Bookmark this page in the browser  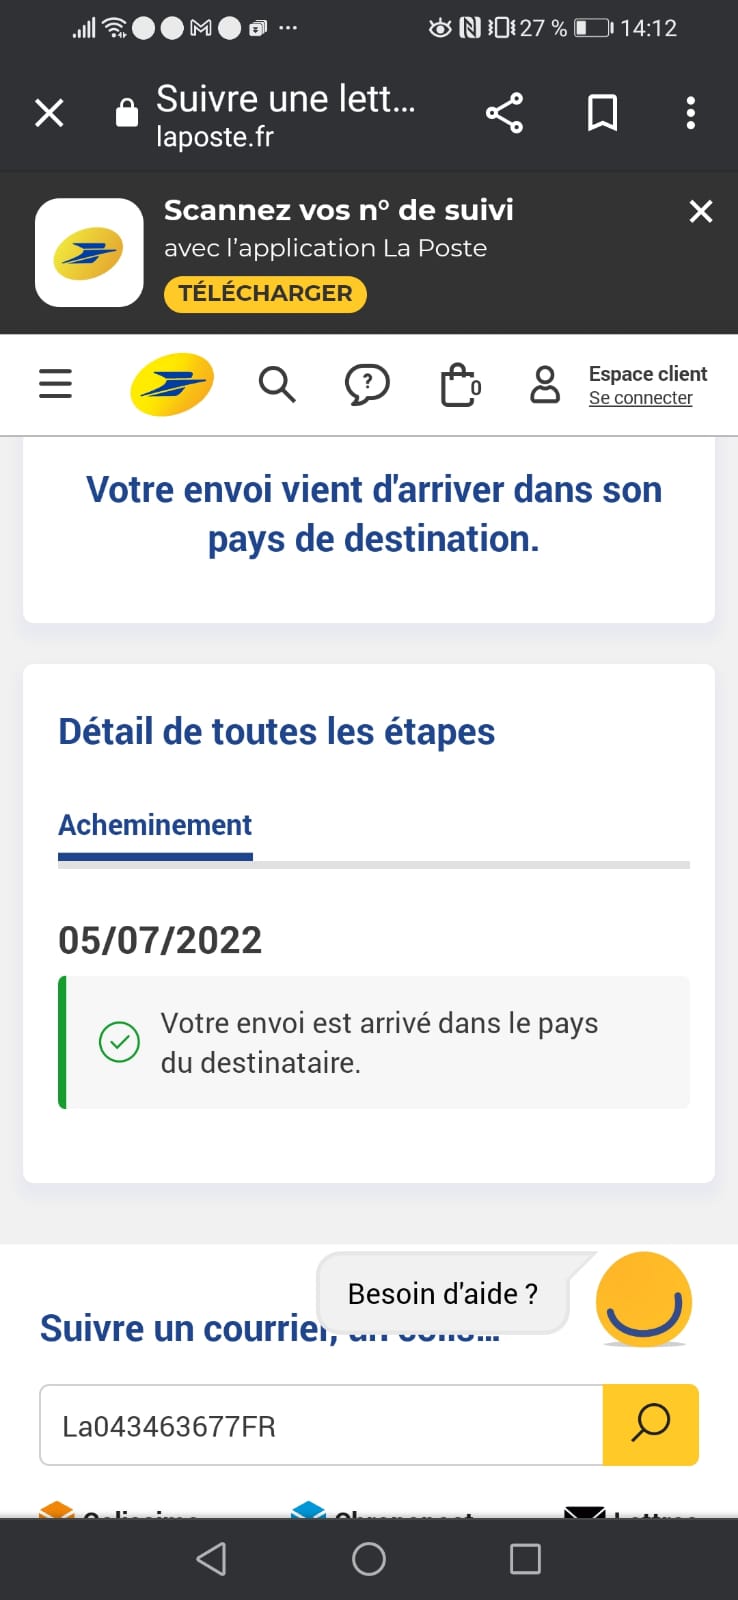tap(602, 113)
